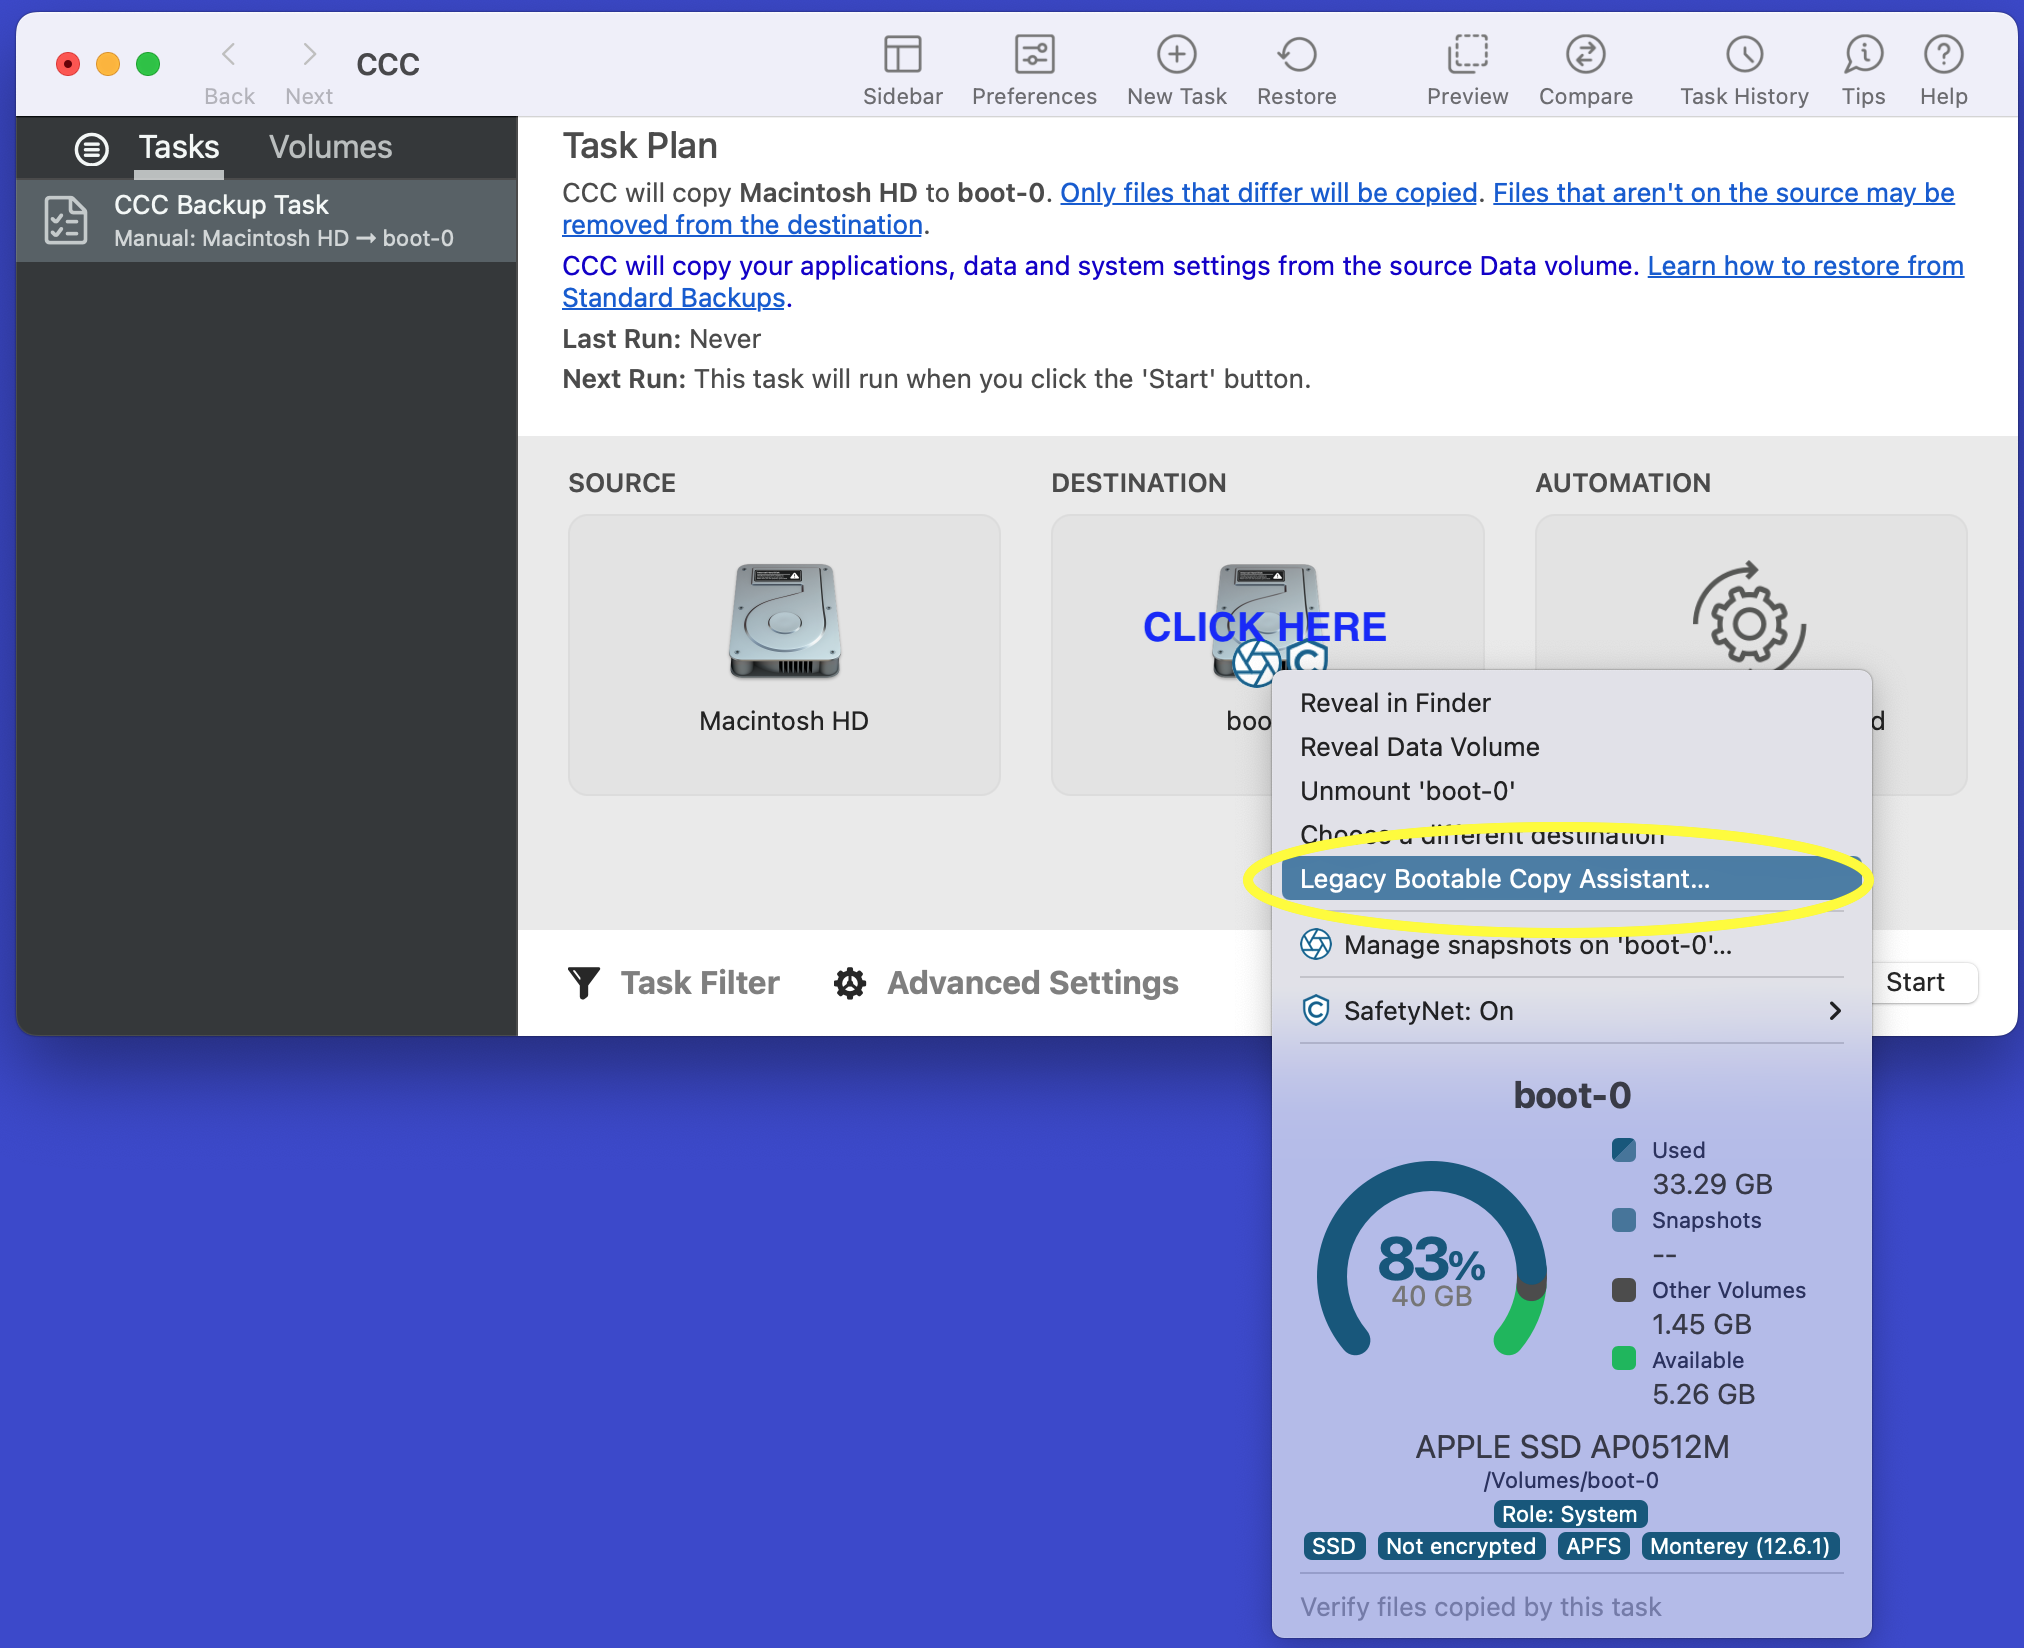Click the Role: System badge
The image size is (2024, 1648).
tap(1570, 1514)
